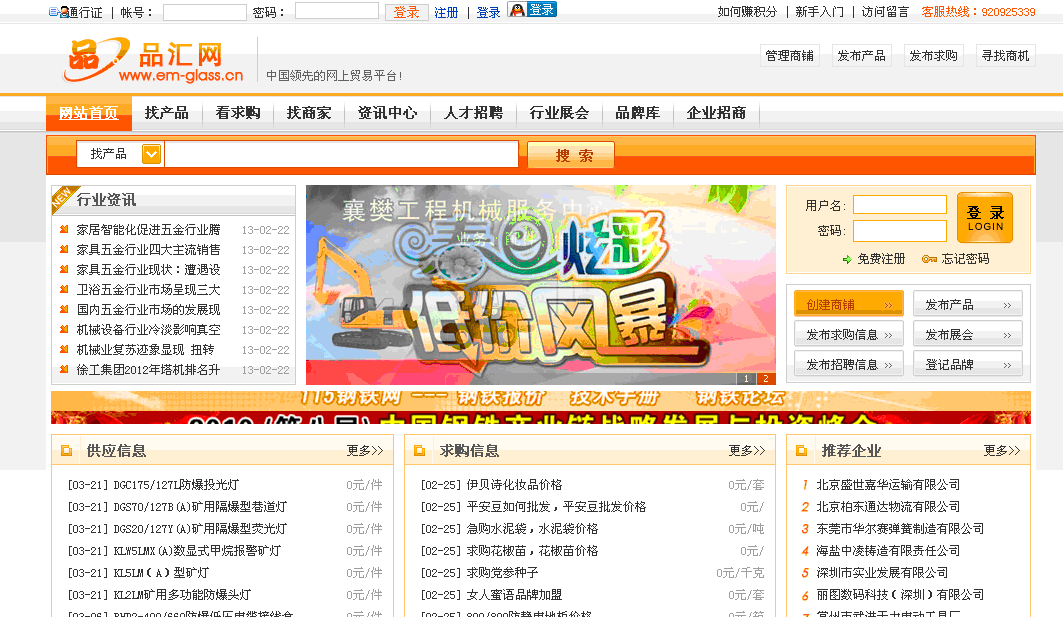Image resolution: width=1063 pixels, height=617 pixels.
Task: Expand 更多 in the 供应信息 section
Action: point(365,451)
